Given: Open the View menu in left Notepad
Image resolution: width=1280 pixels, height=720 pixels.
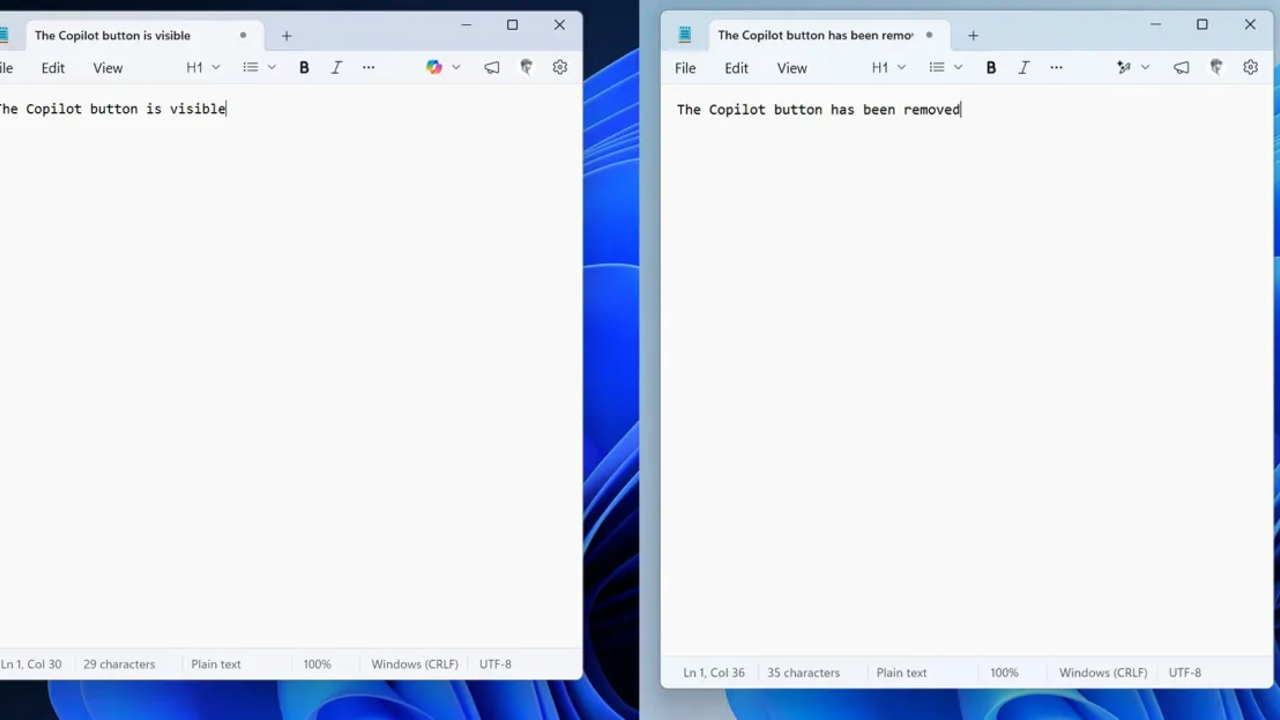Looking at the screenshot, I should (108, 68).
